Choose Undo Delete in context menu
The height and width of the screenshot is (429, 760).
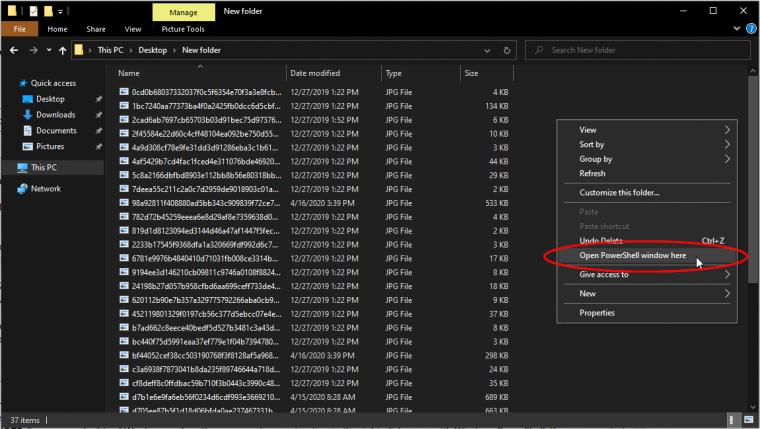pos(647,240)
